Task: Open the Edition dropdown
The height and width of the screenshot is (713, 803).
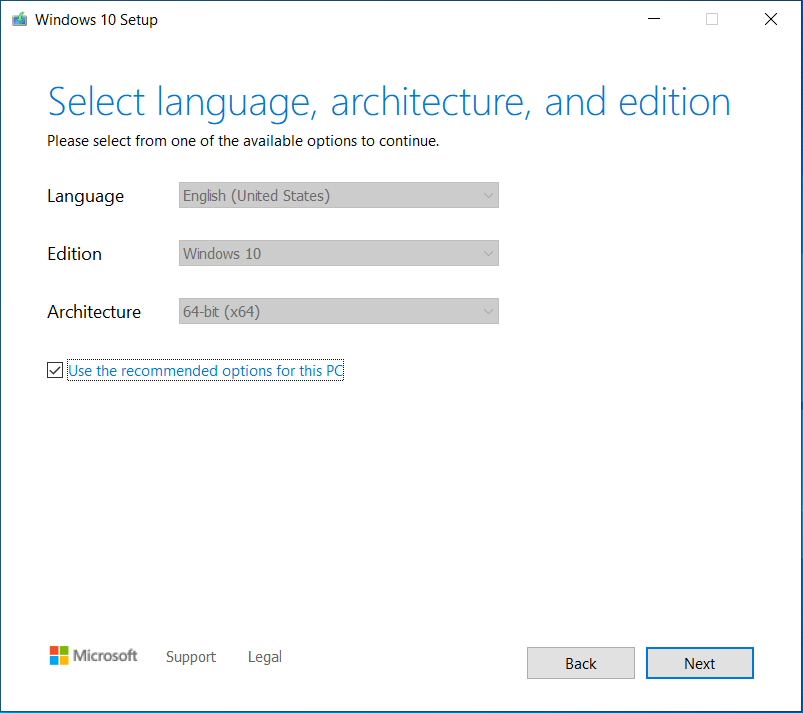Action: [339, 253]
